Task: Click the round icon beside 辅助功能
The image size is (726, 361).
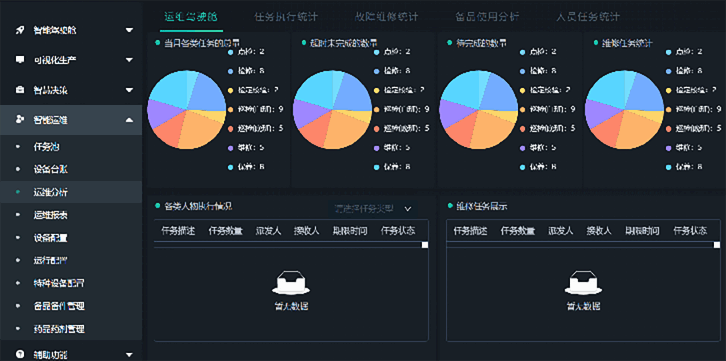Action: (x=20, y=355)
